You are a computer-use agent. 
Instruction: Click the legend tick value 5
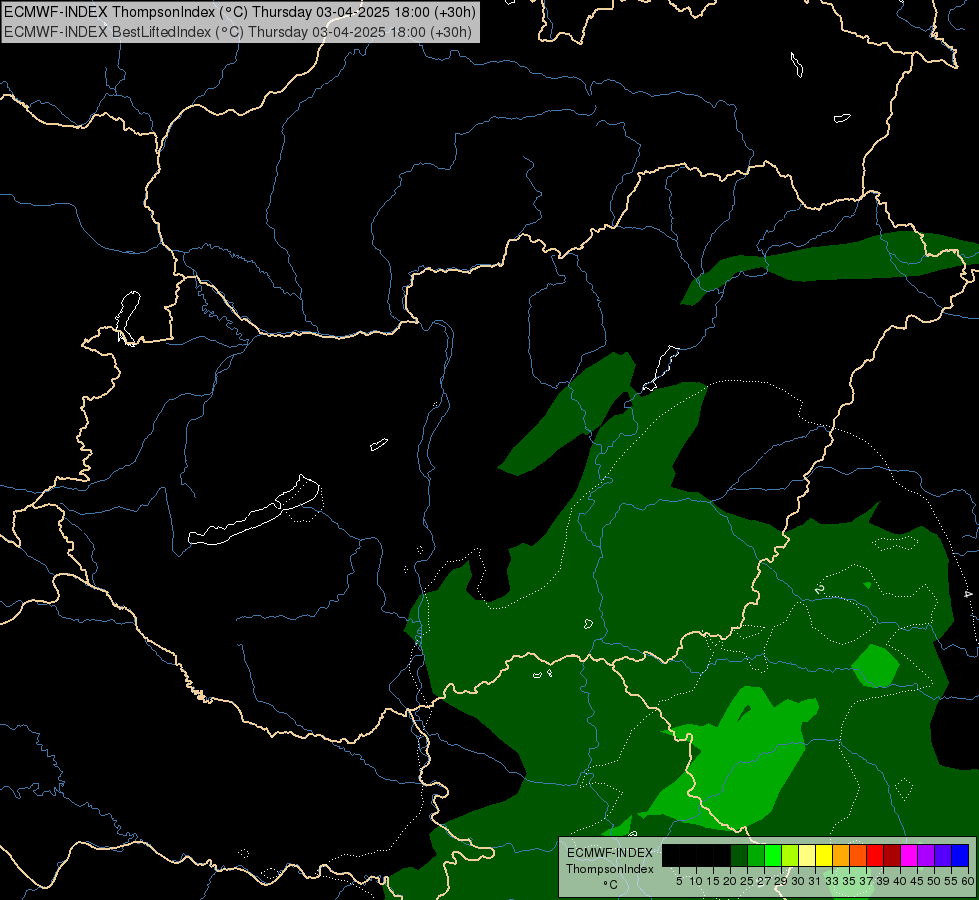[x=679, y=881]
